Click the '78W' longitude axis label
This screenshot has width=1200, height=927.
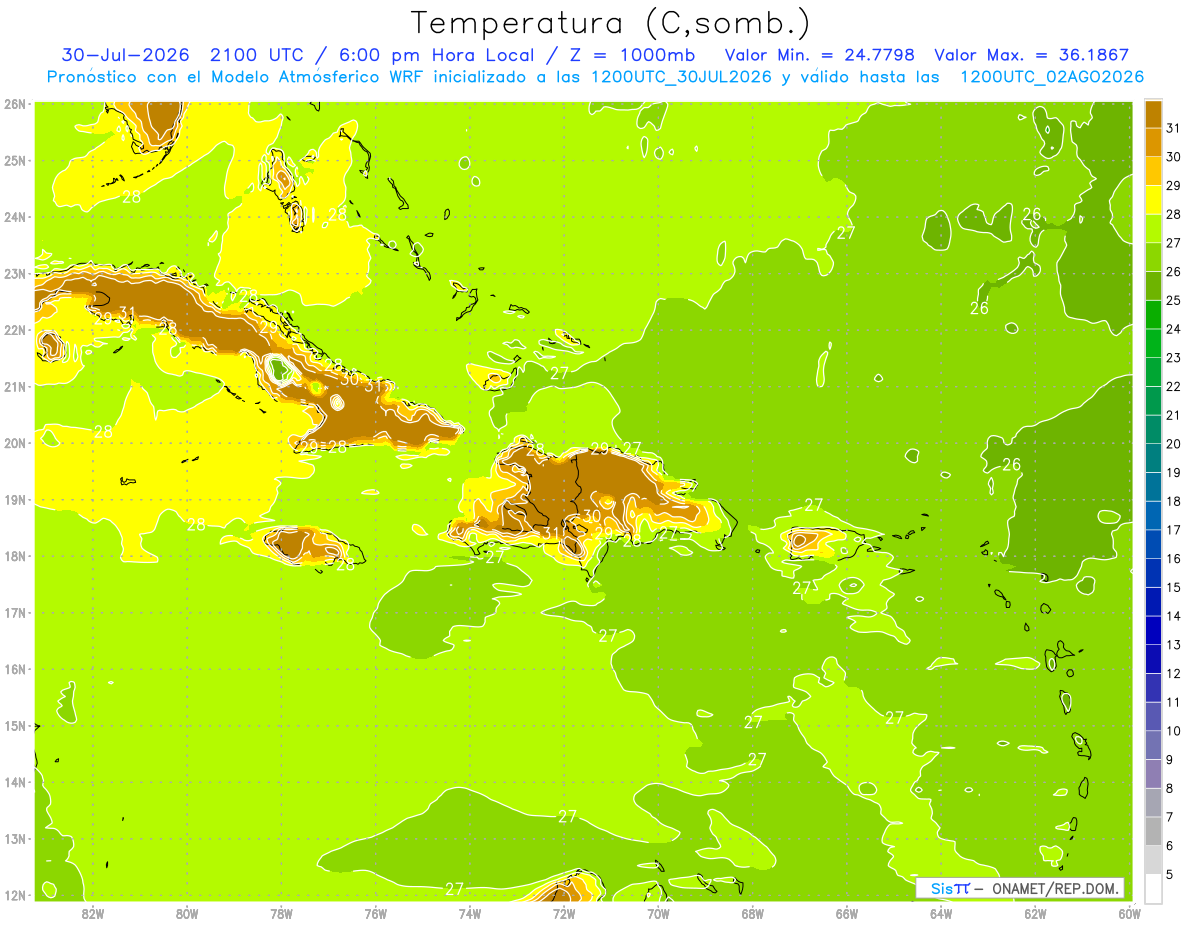[x=281, y=913]
